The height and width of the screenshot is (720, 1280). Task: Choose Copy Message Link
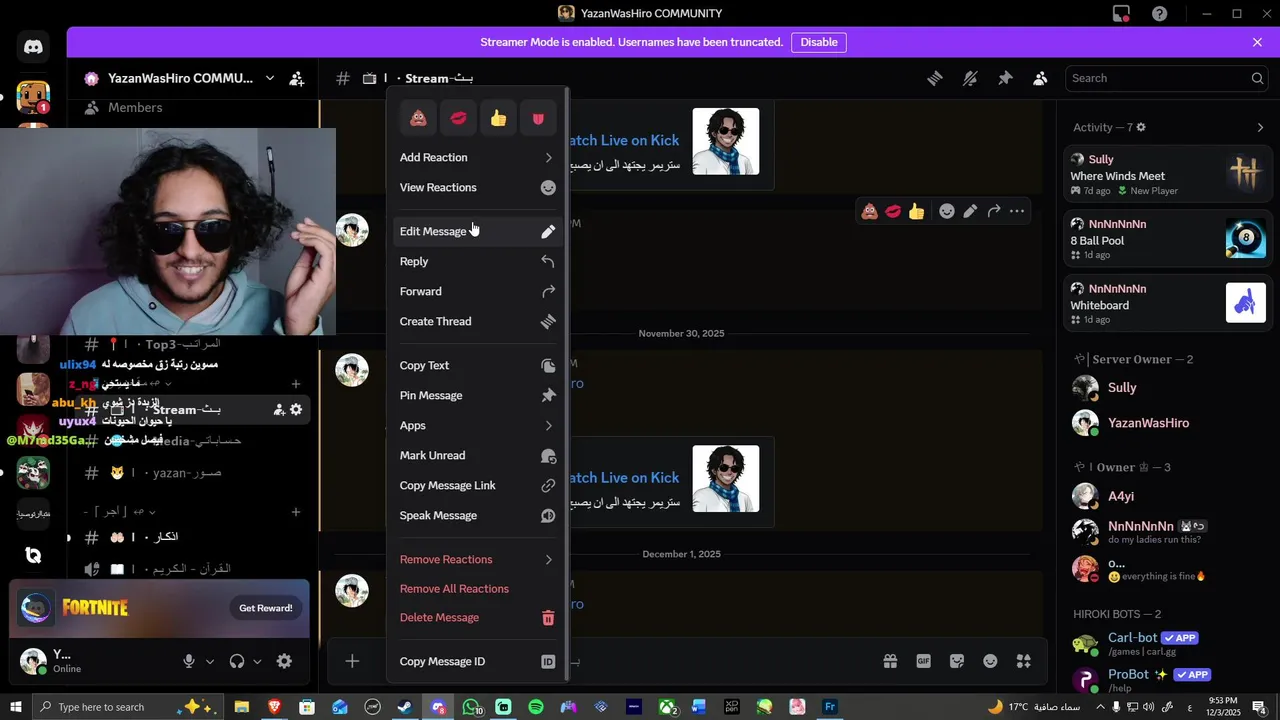477,485
